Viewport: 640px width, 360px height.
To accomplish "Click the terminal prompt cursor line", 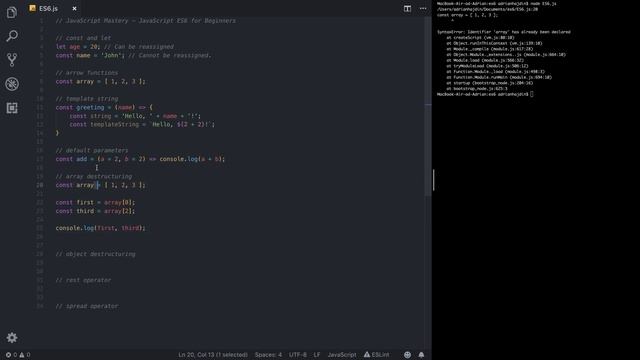I will tap(485, 94).
